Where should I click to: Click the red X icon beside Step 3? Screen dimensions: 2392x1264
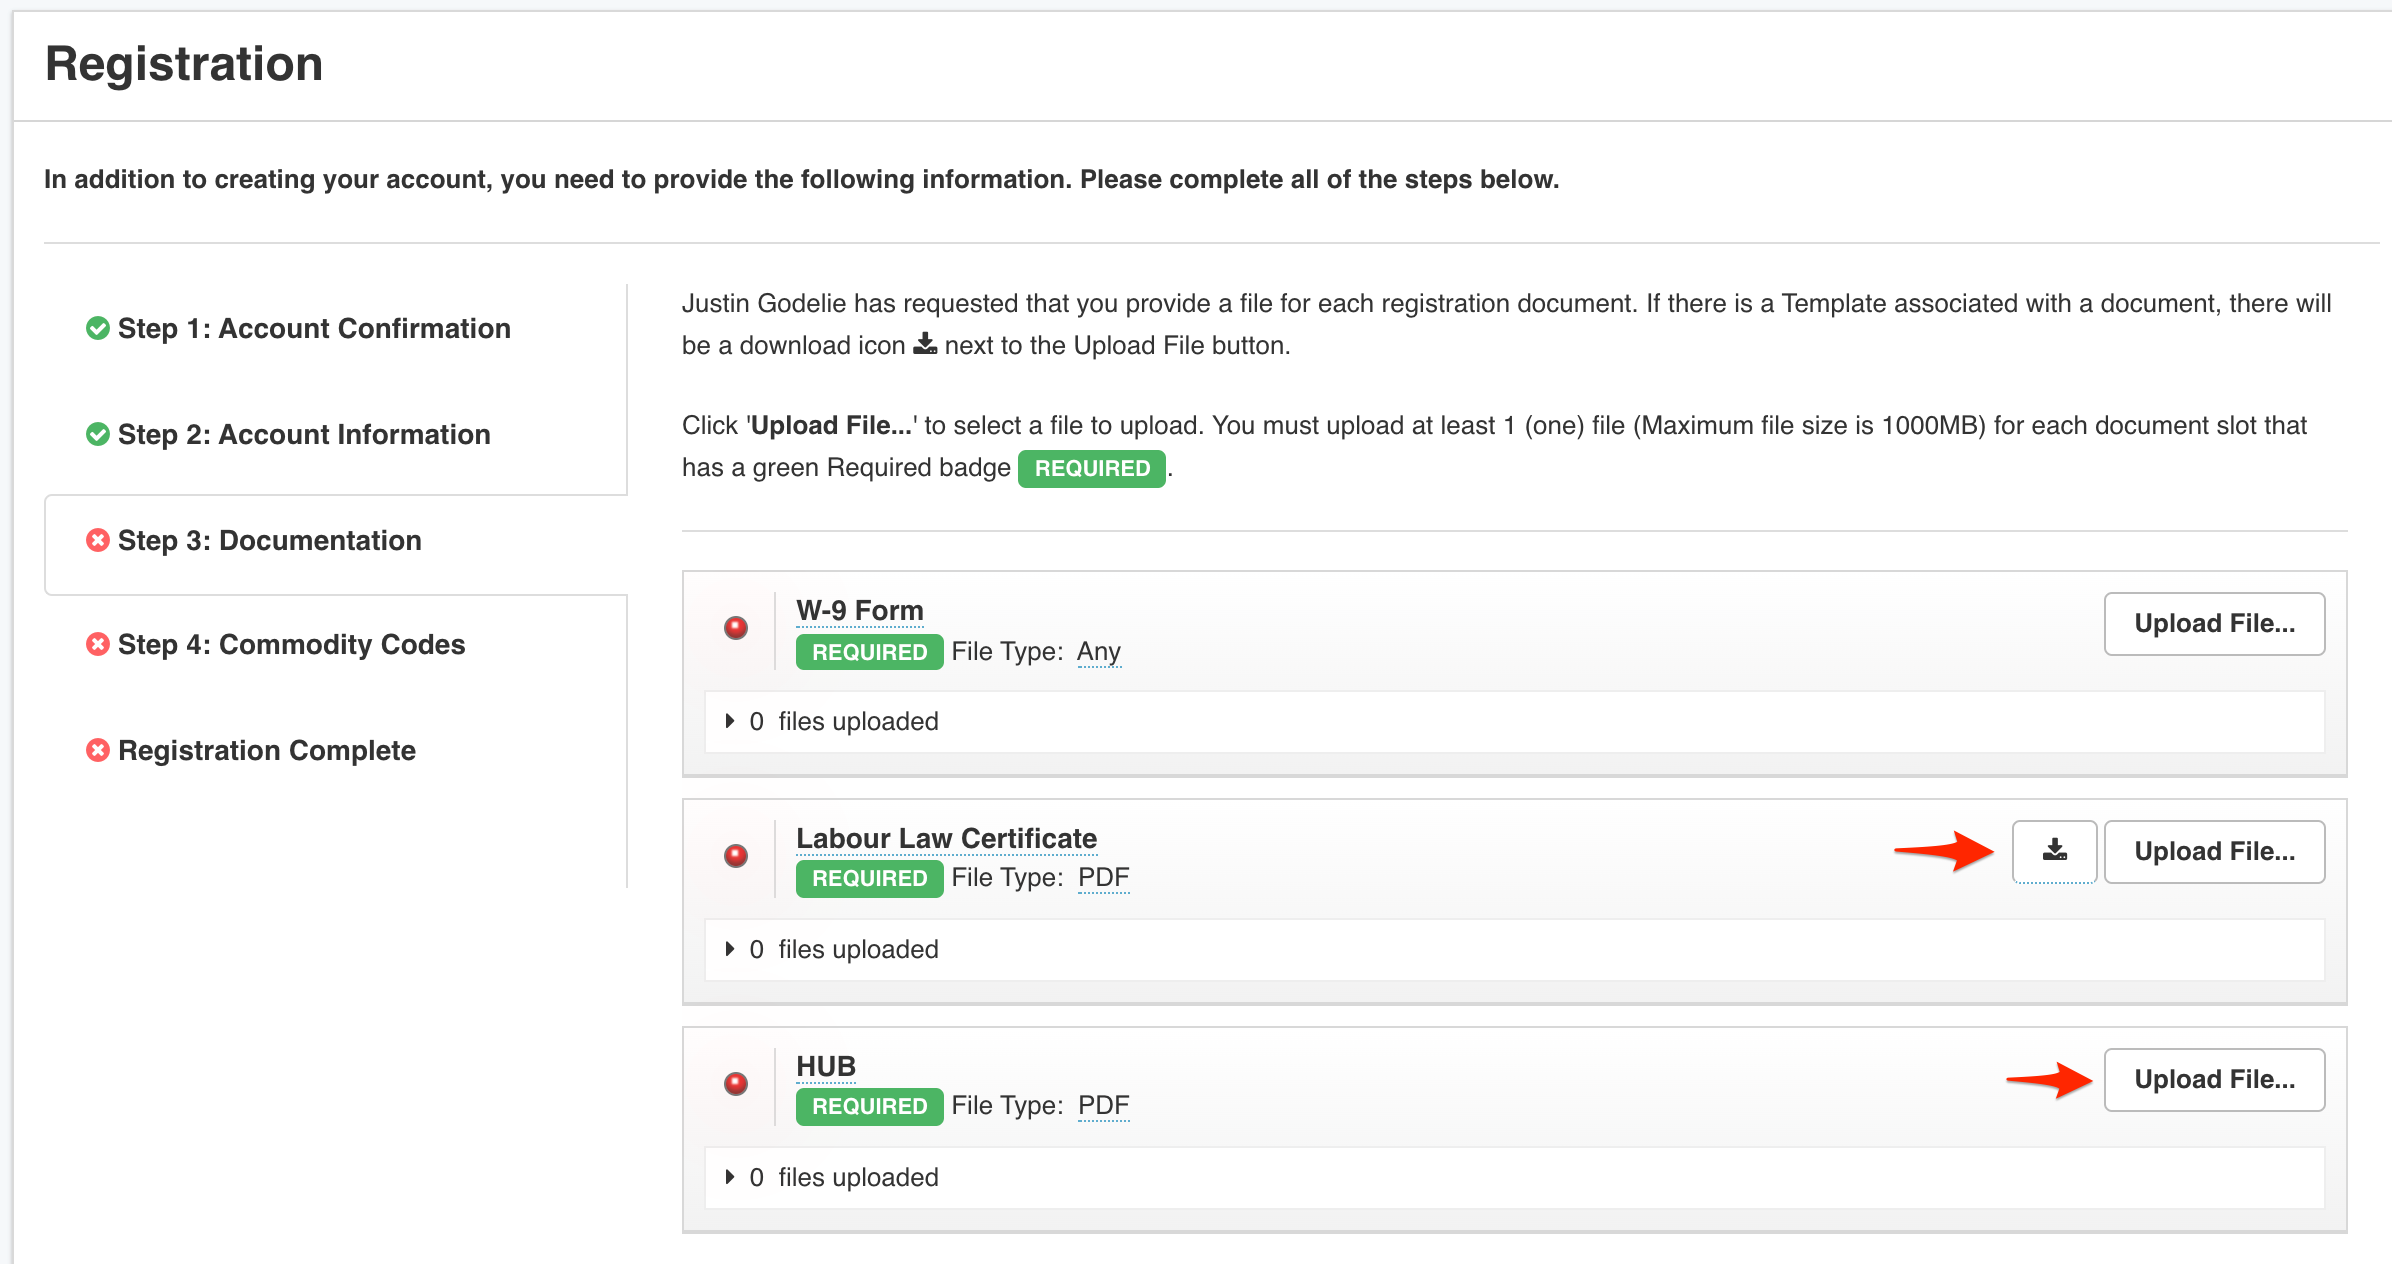pyautogui.click(x=98, y=540)
